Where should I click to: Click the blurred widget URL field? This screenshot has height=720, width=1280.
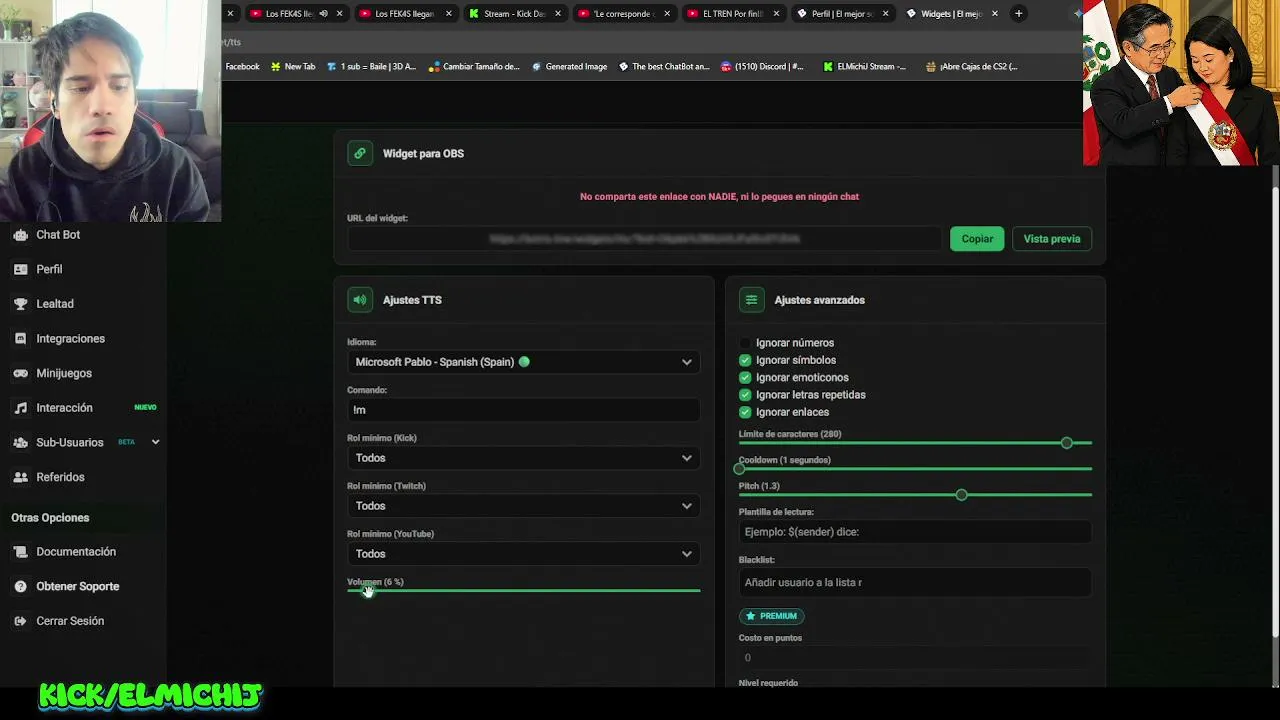pos(644,239)
